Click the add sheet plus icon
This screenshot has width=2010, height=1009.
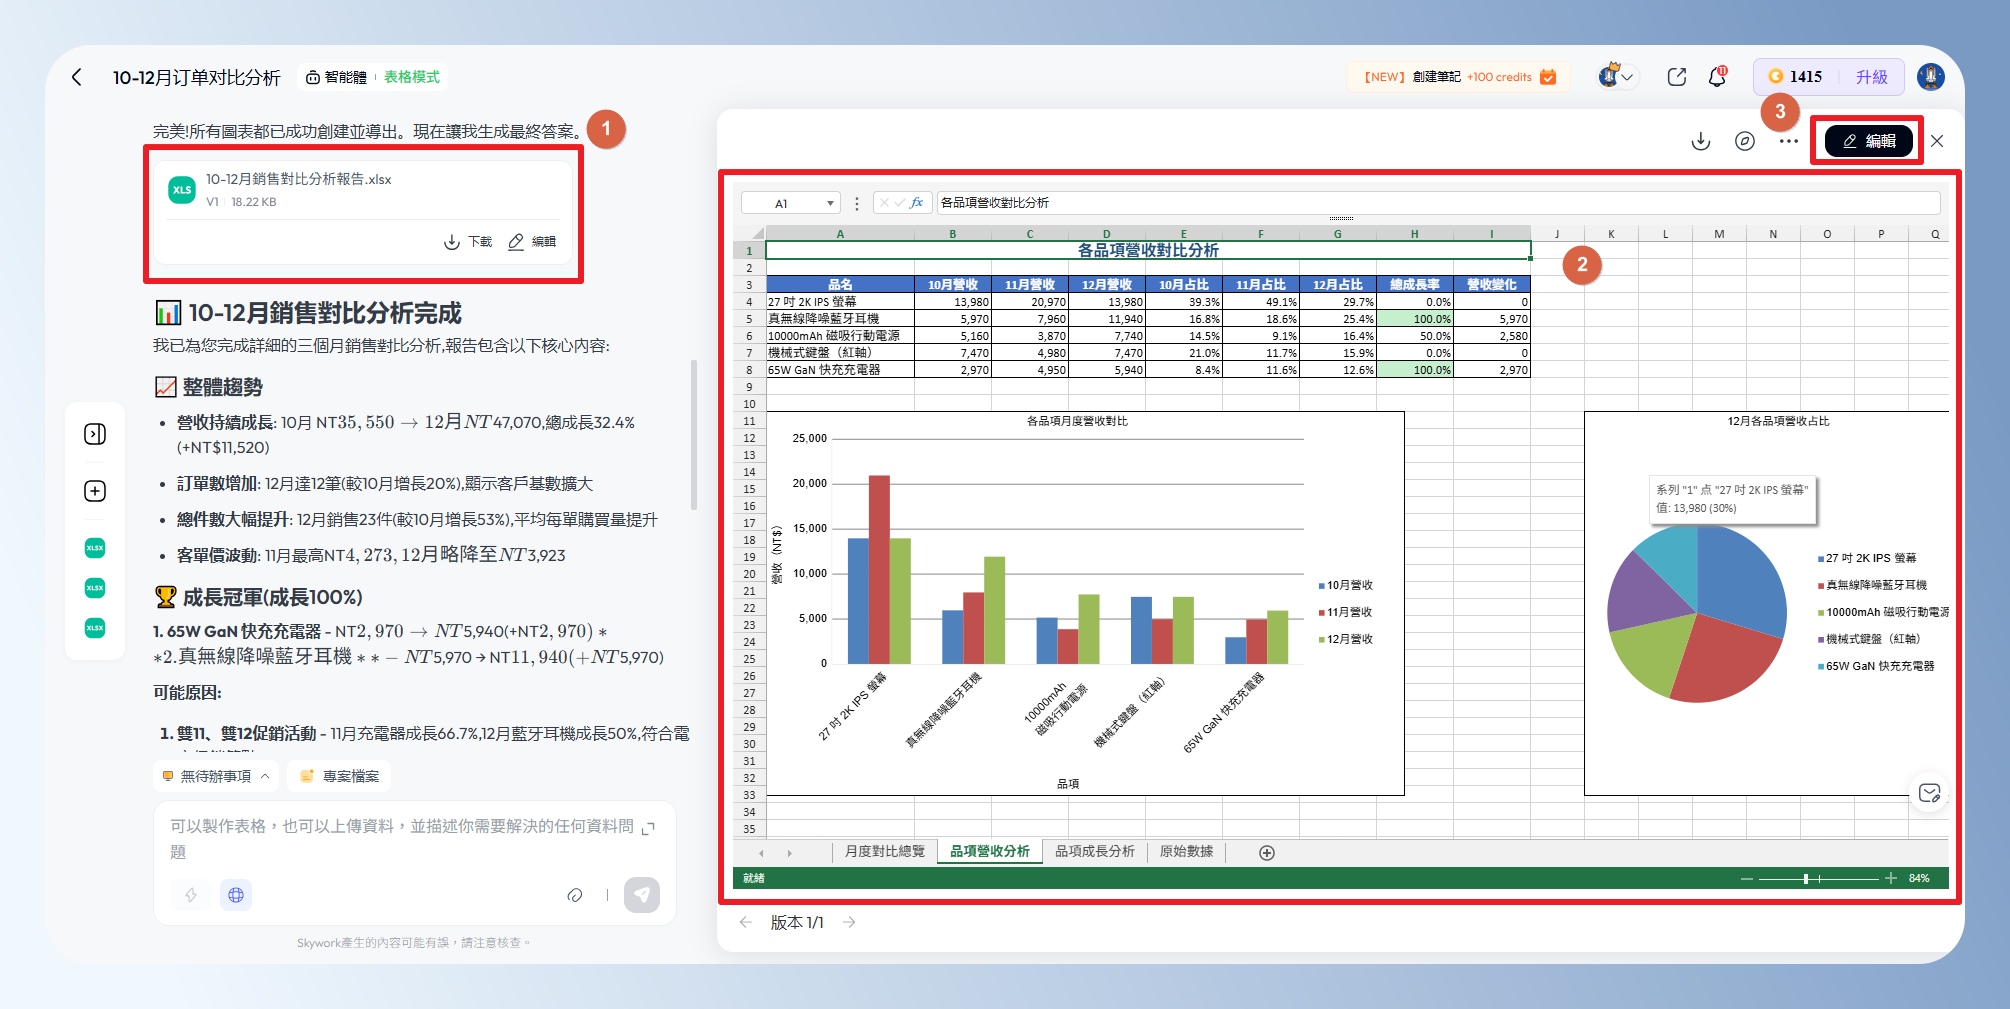click(1266, 853)
